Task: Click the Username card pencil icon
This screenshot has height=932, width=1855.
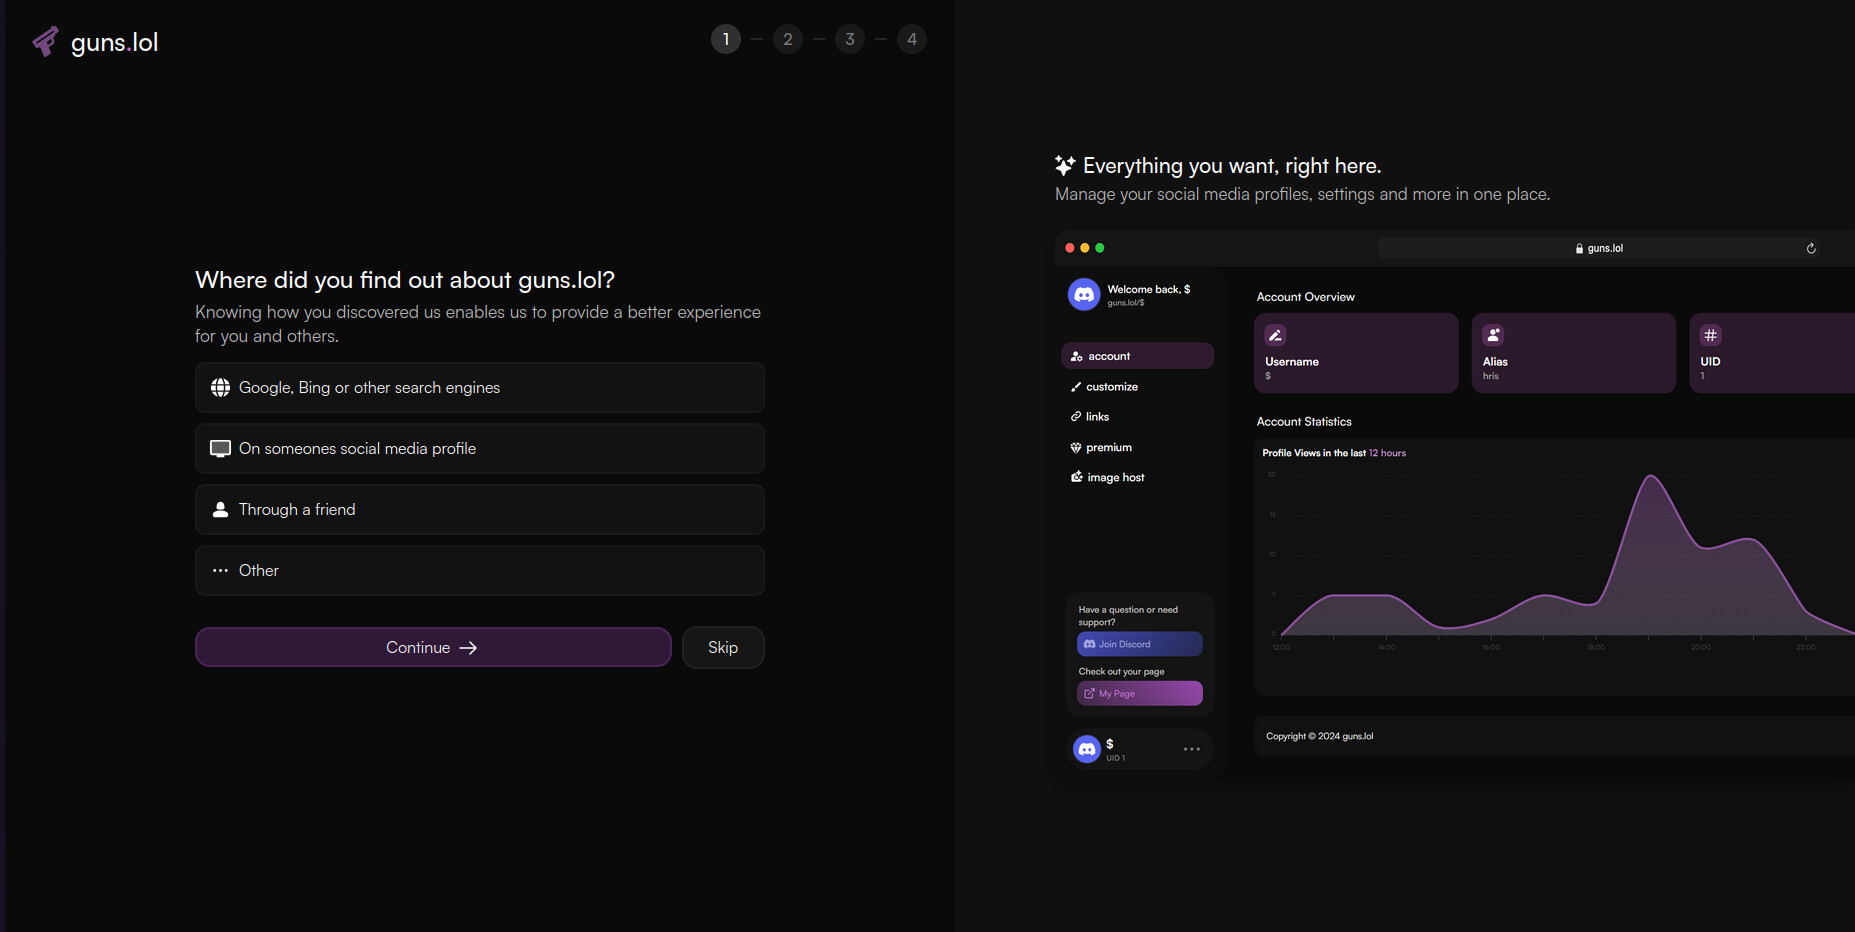Action: [x=1275, y=335]
